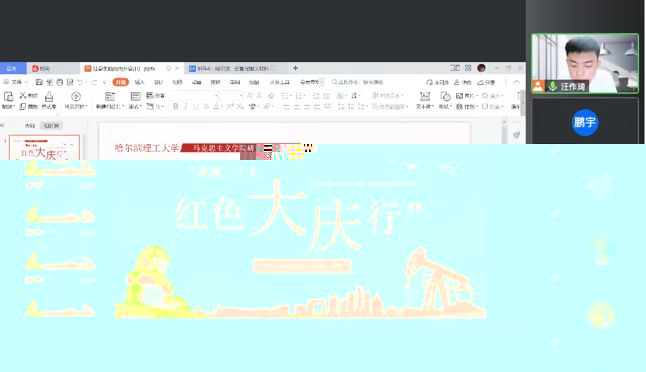Click the 分享 Share button
This screenshot has height=372, width=646.
point(486,82)
